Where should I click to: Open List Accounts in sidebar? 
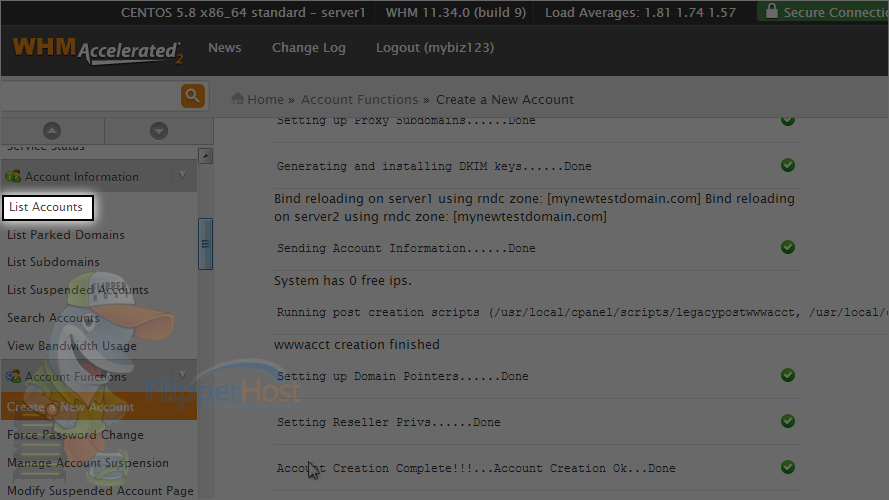pyautogui.click(x=46, y=207)
